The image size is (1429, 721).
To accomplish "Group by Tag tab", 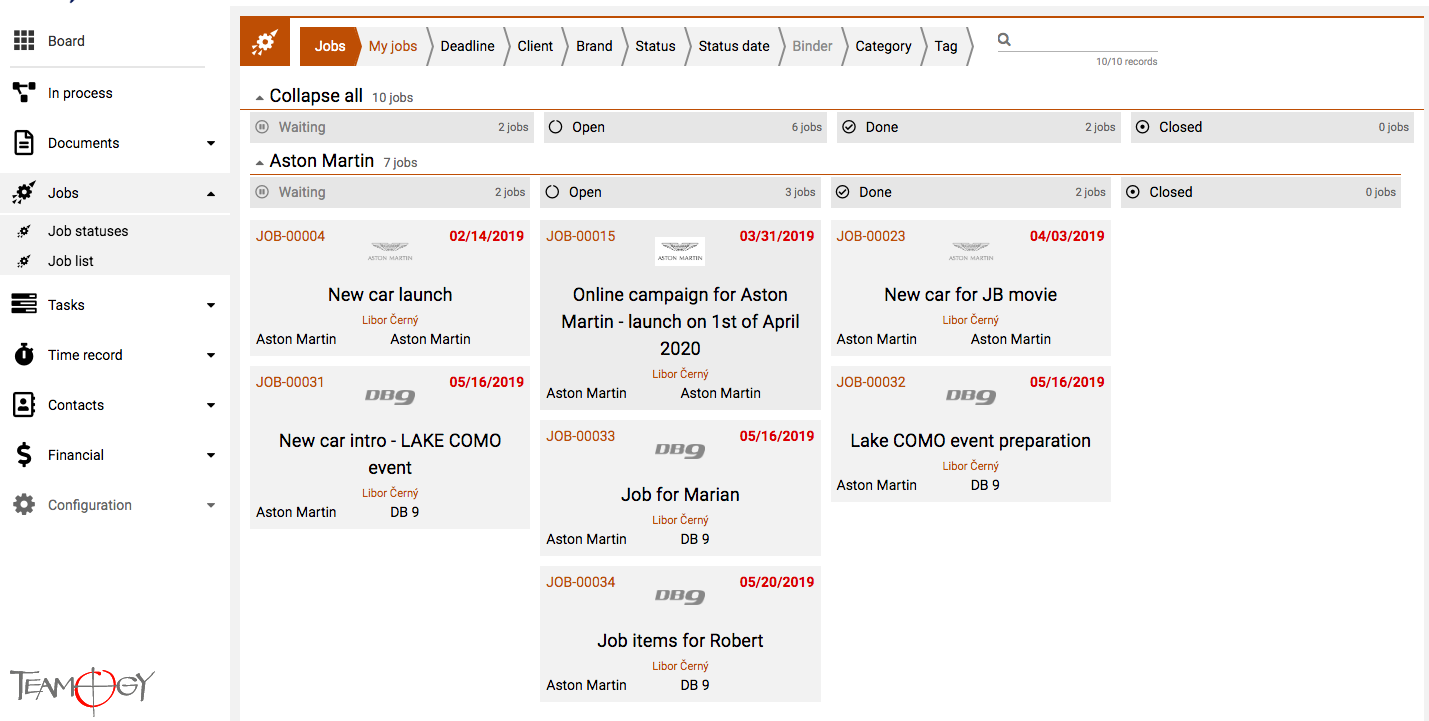I will click(946, 46).
